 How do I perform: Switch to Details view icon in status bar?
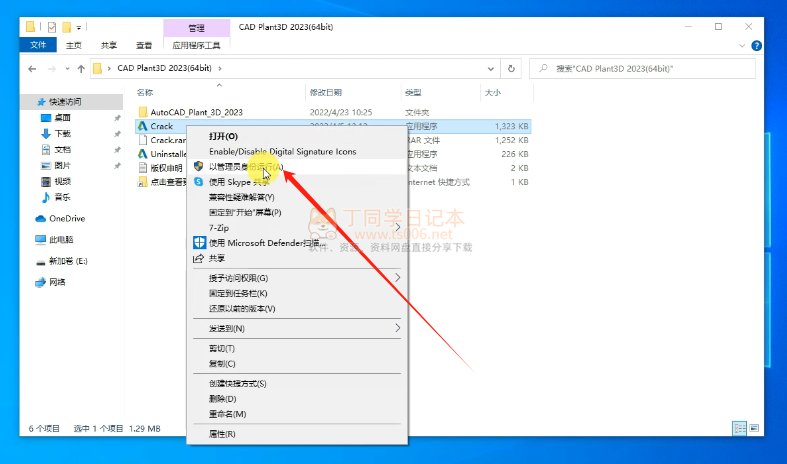click(x=740, y=428)
